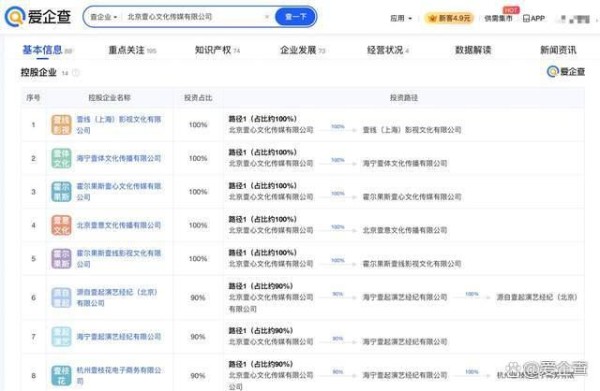Click the orange company logo in row 4
The image size is (600, 391).
(61, 225)
